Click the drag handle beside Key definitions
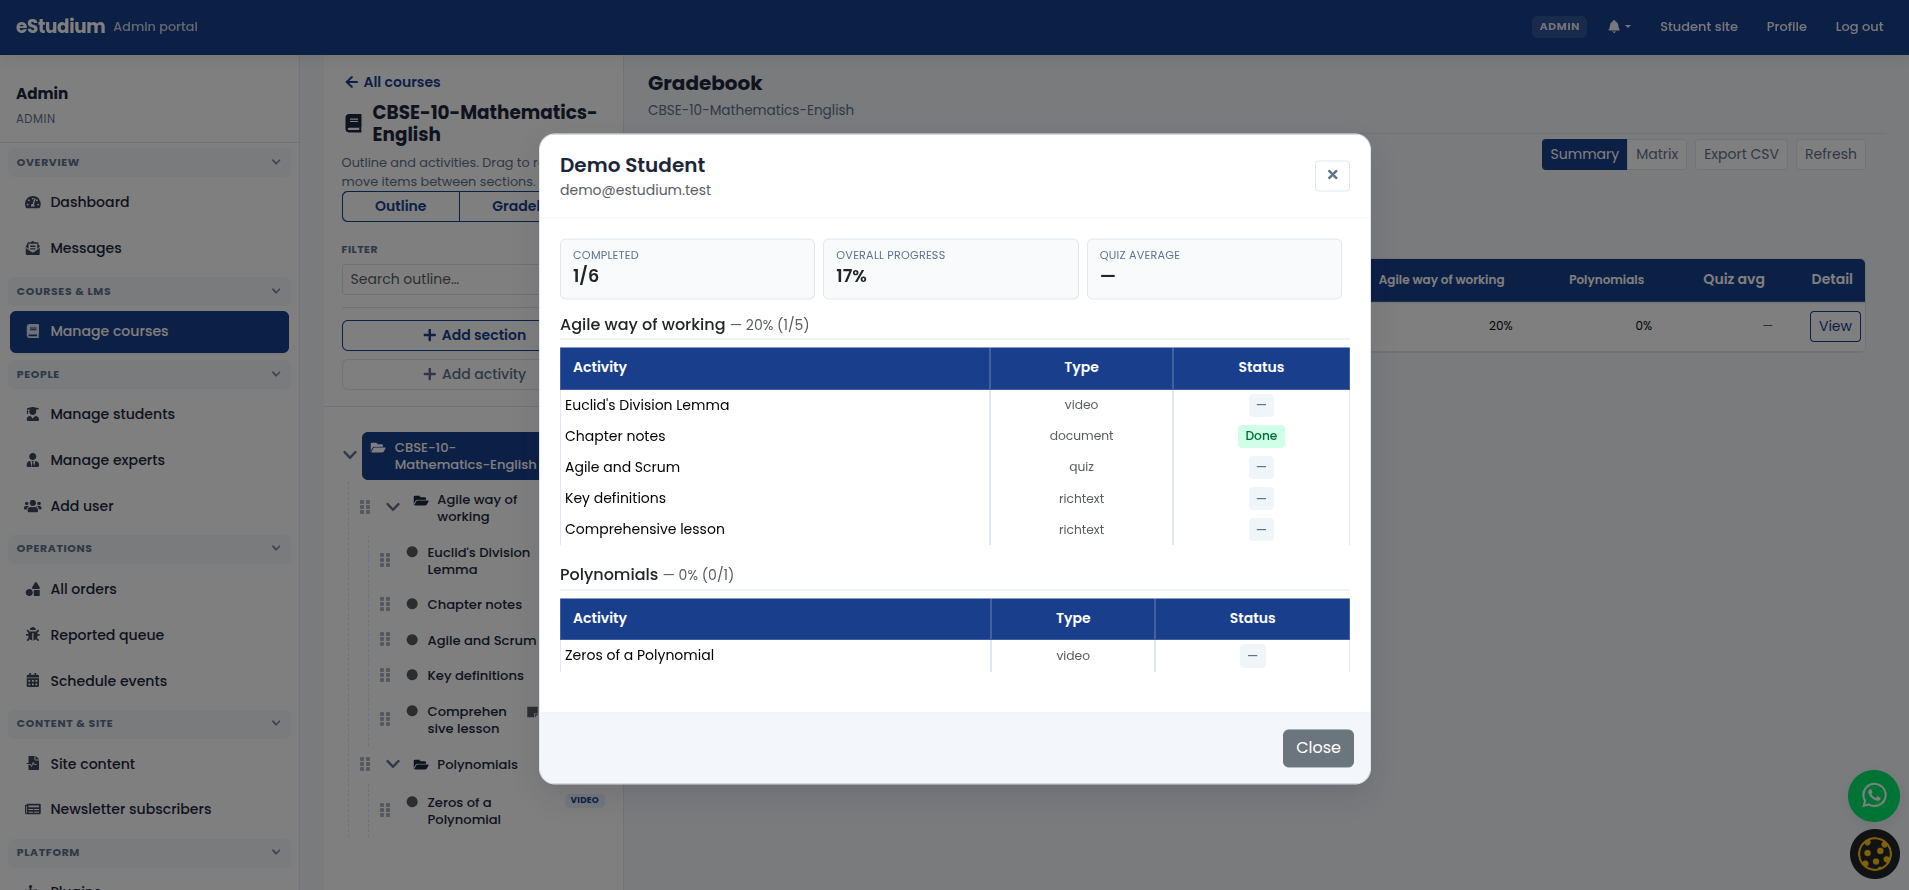 click(x=385, y=675)
